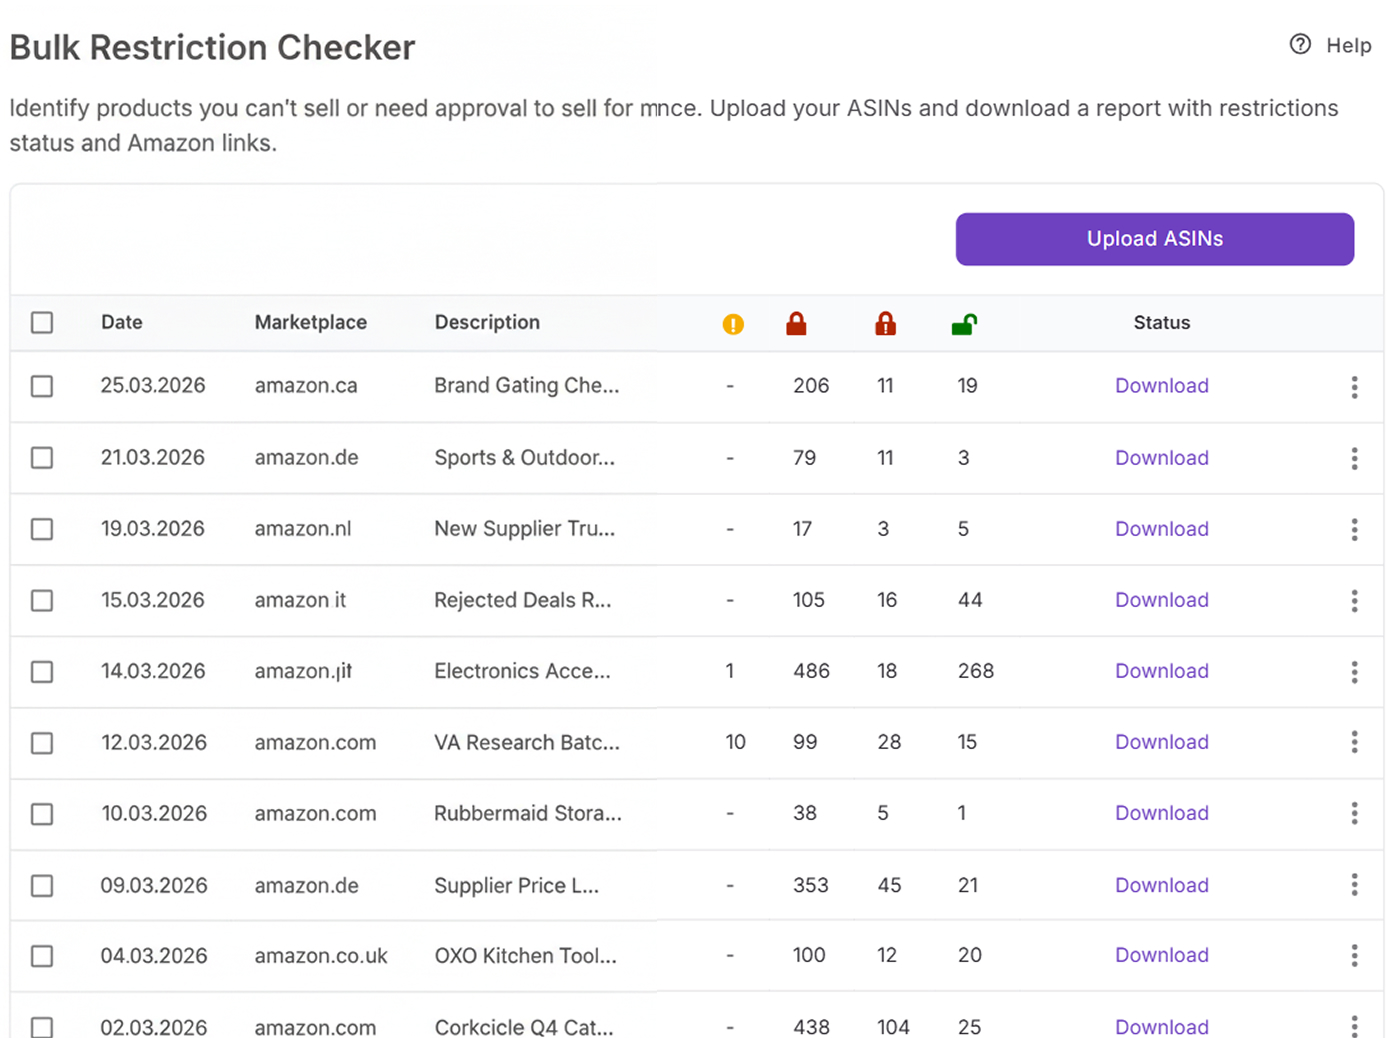Click the Upload ASINs button
The image size is (1396, 1038).
point(1154,239)
